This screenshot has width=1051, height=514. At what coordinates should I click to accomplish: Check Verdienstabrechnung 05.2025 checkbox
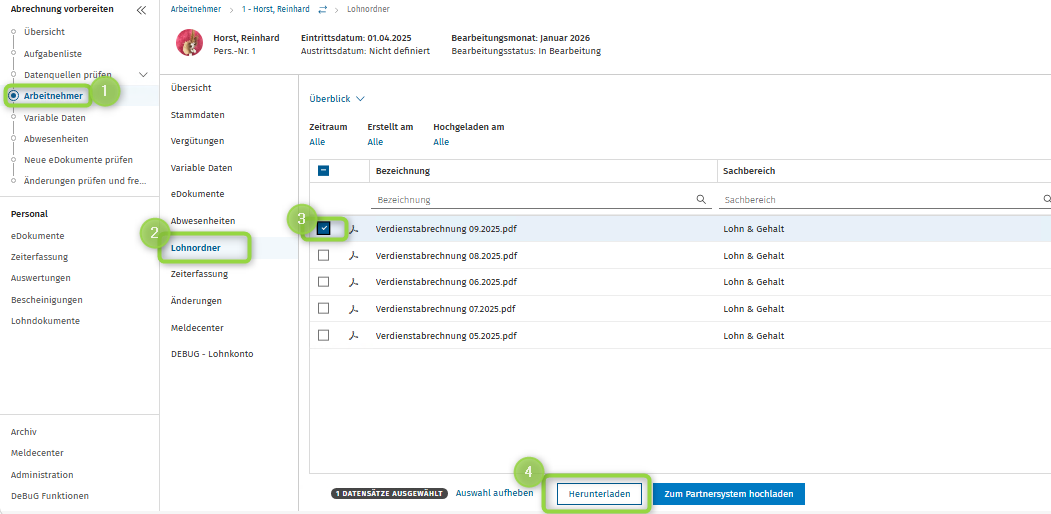tap(324, 335)
